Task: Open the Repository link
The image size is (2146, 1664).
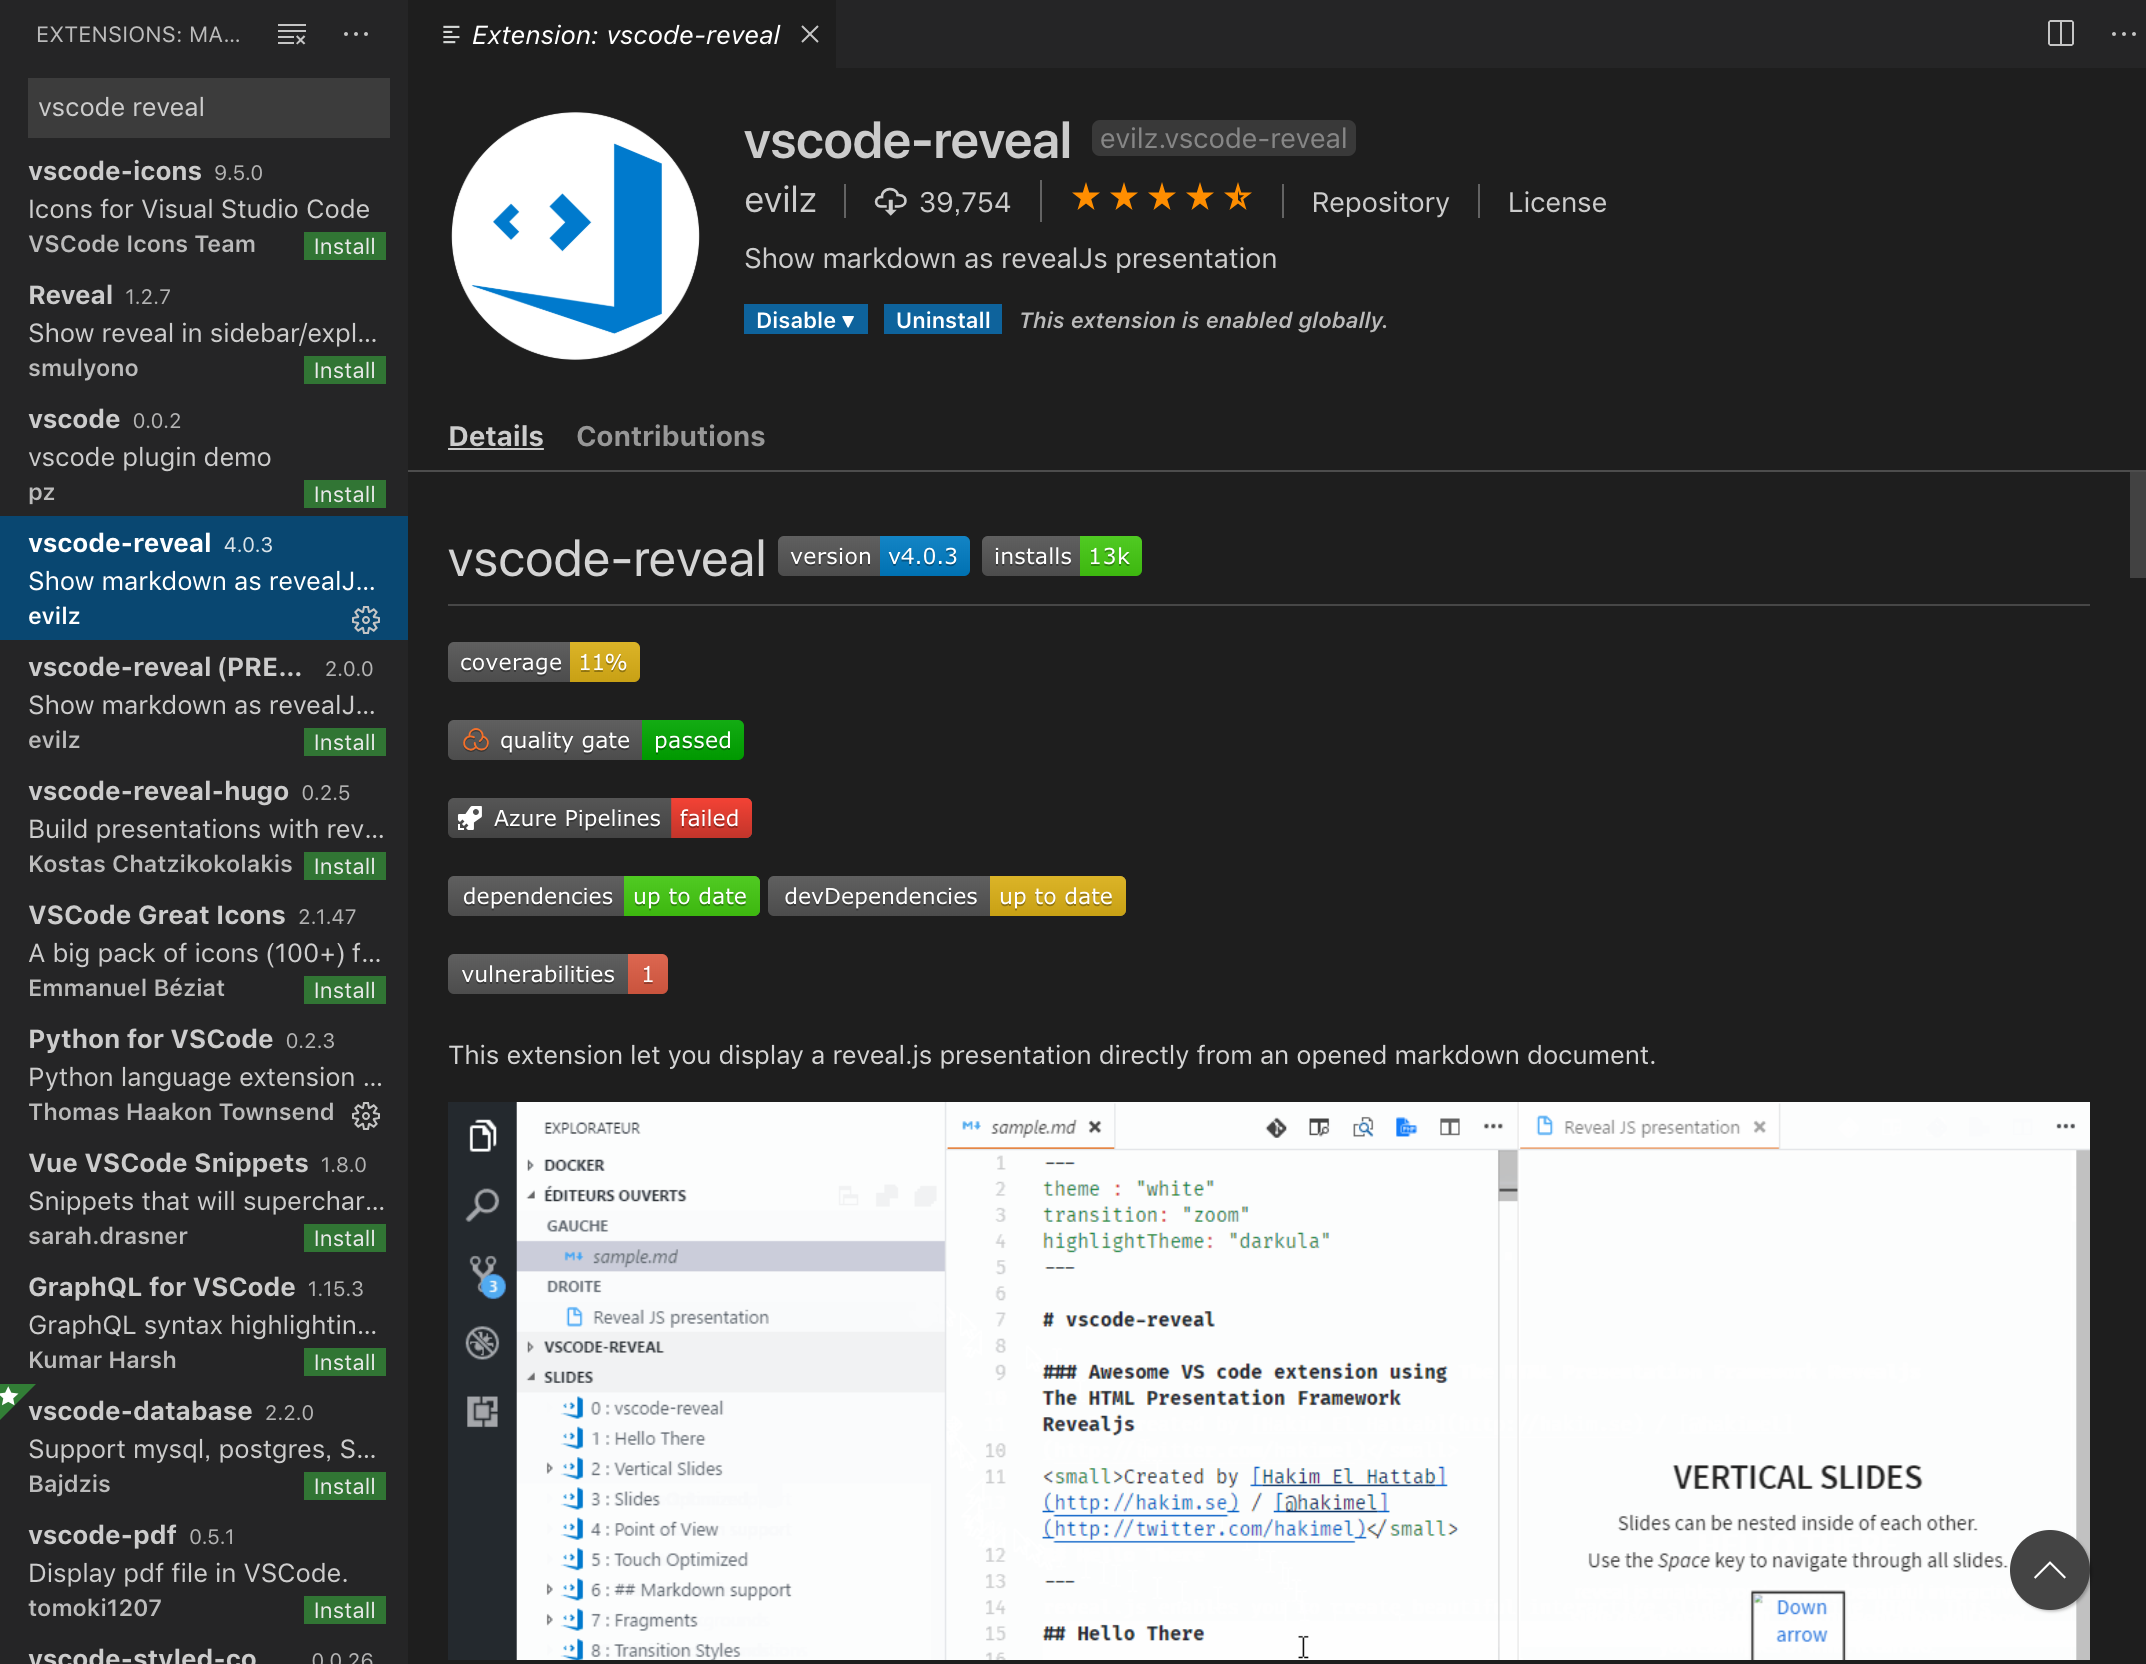Action: (x=1380, y=202)
